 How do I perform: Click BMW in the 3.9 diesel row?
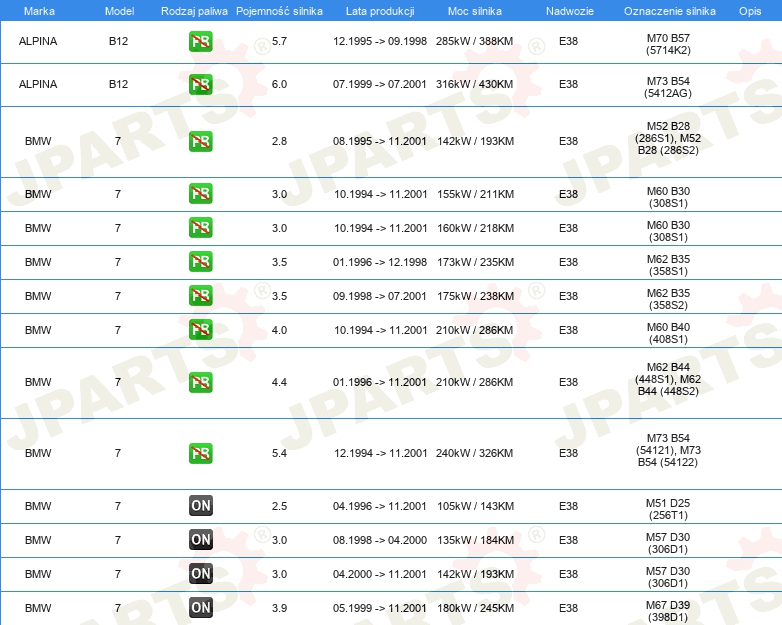(38, 608)
